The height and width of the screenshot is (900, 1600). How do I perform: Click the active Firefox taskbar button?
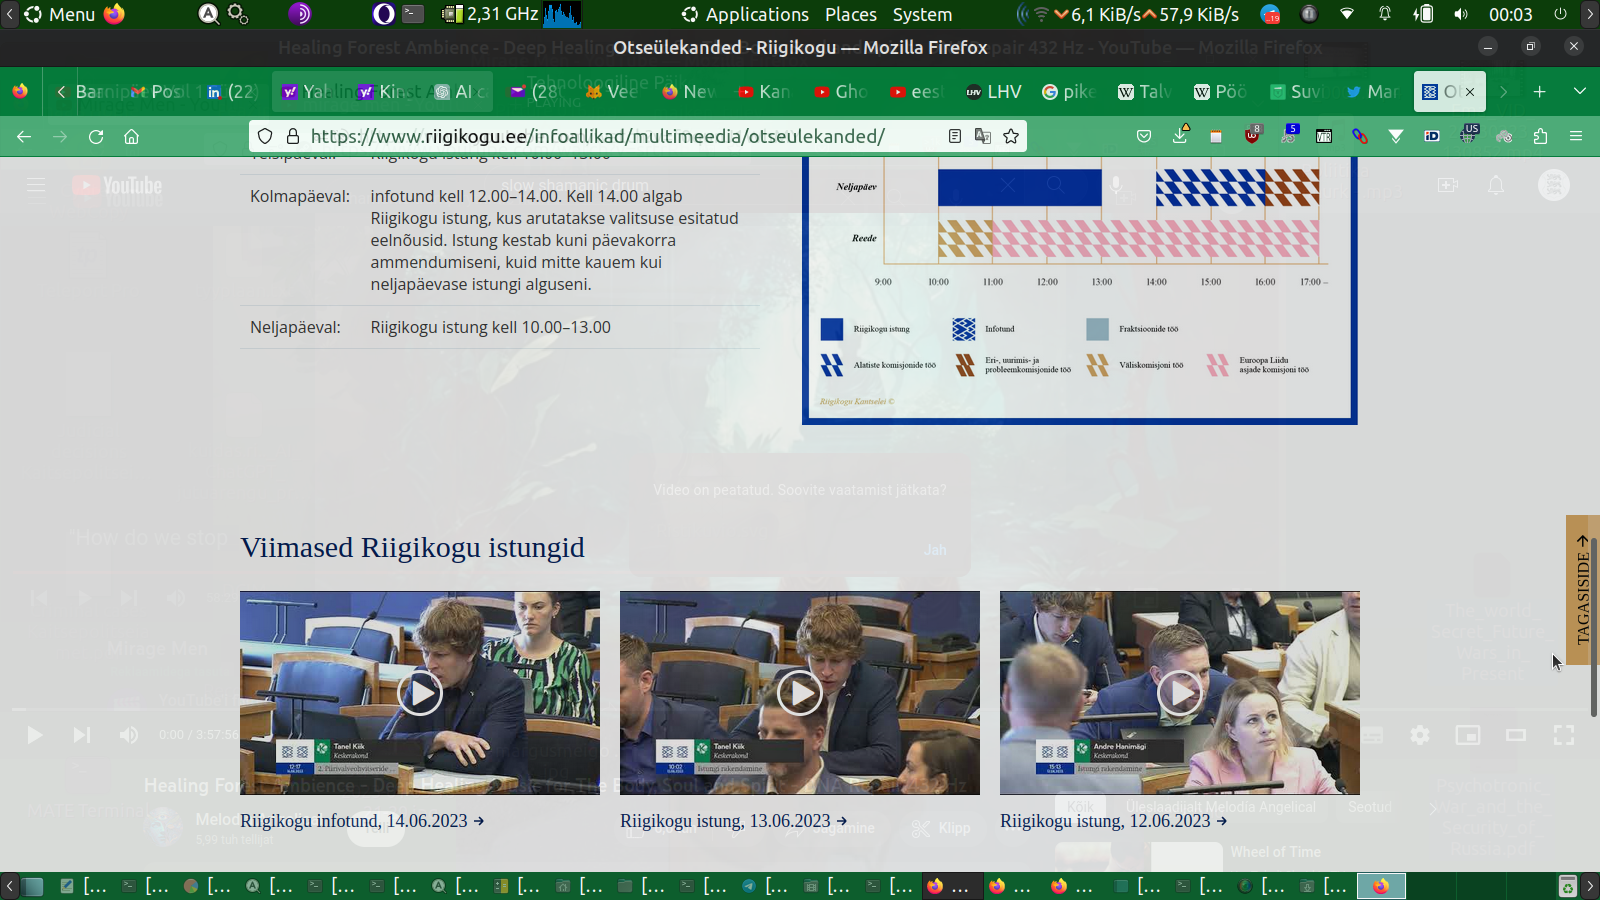pyautogui.click(x=1381, y=886)
